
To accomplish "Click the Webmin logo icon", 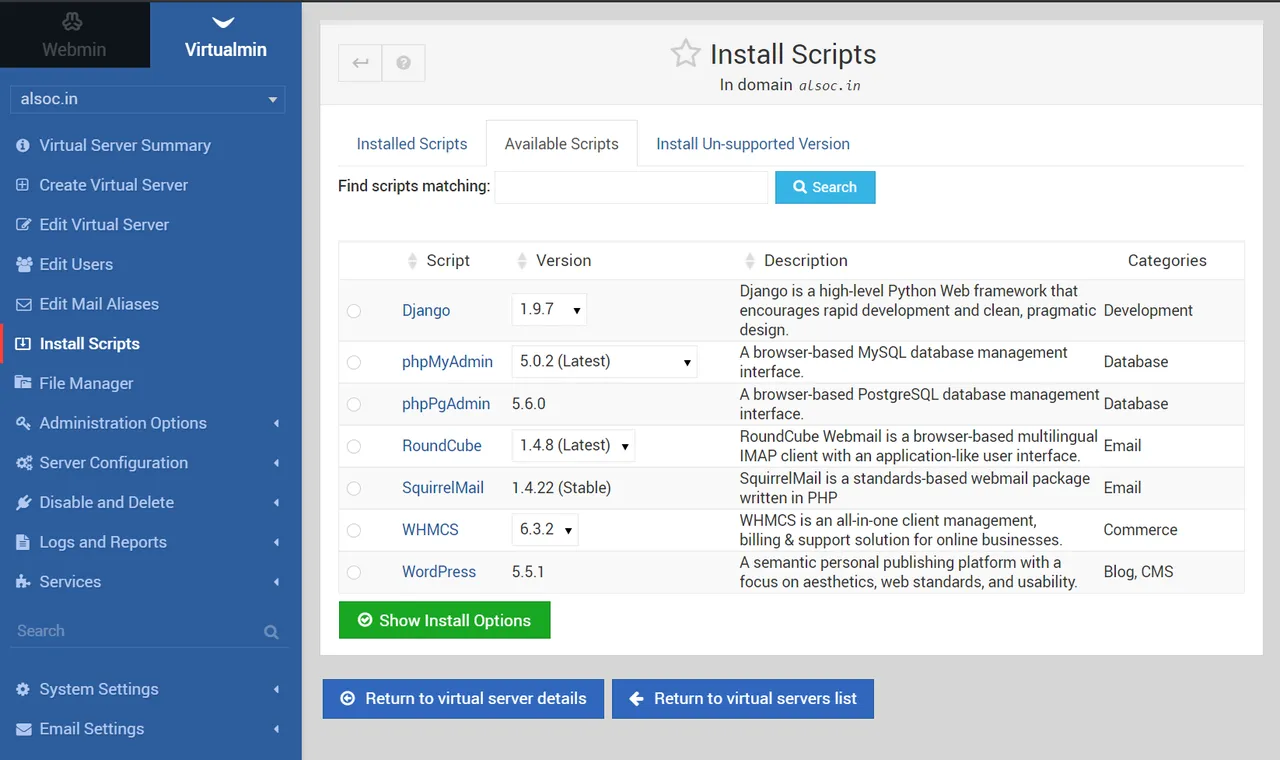I will click(73, 21).
